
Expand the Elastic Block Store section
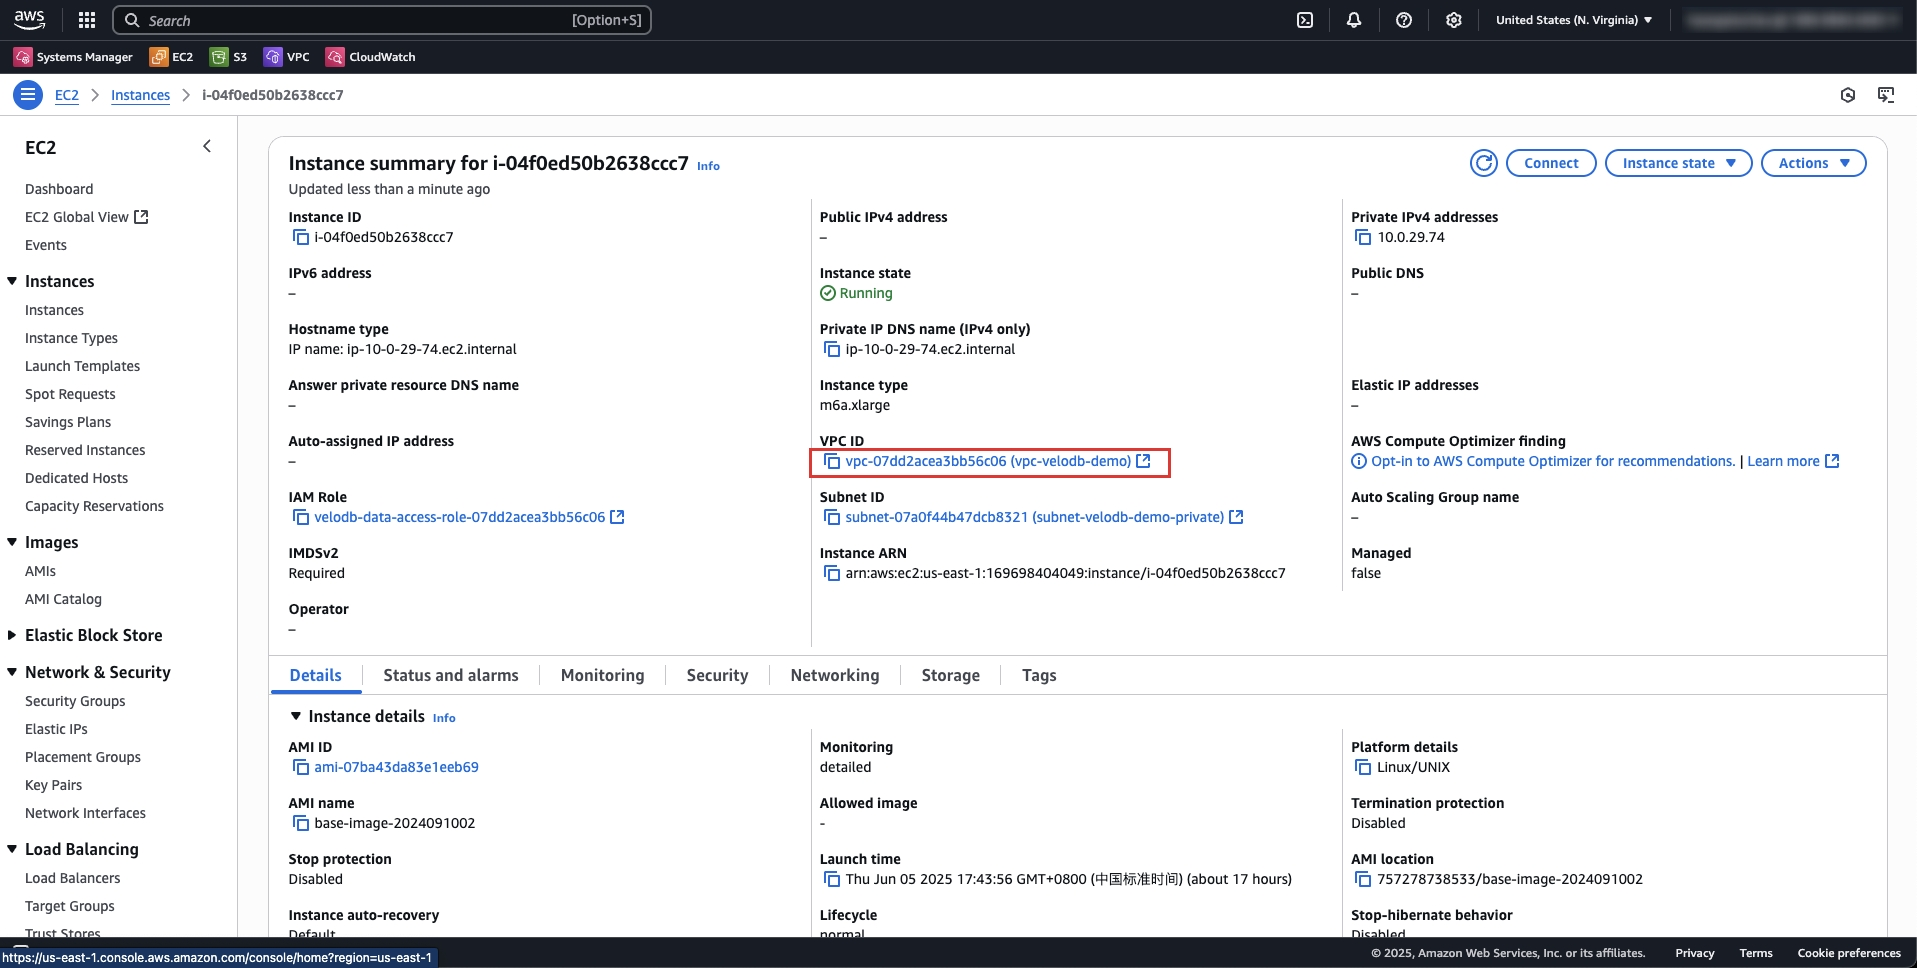[x=12, y=635]
